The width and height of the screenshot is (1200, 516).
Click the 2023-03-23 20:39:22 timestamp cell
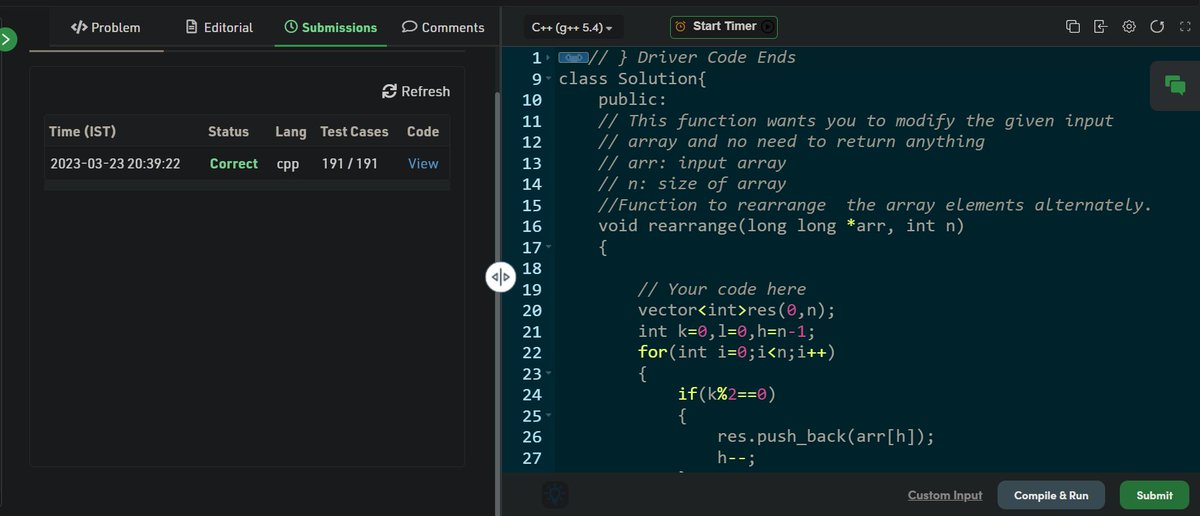[115, 163]
